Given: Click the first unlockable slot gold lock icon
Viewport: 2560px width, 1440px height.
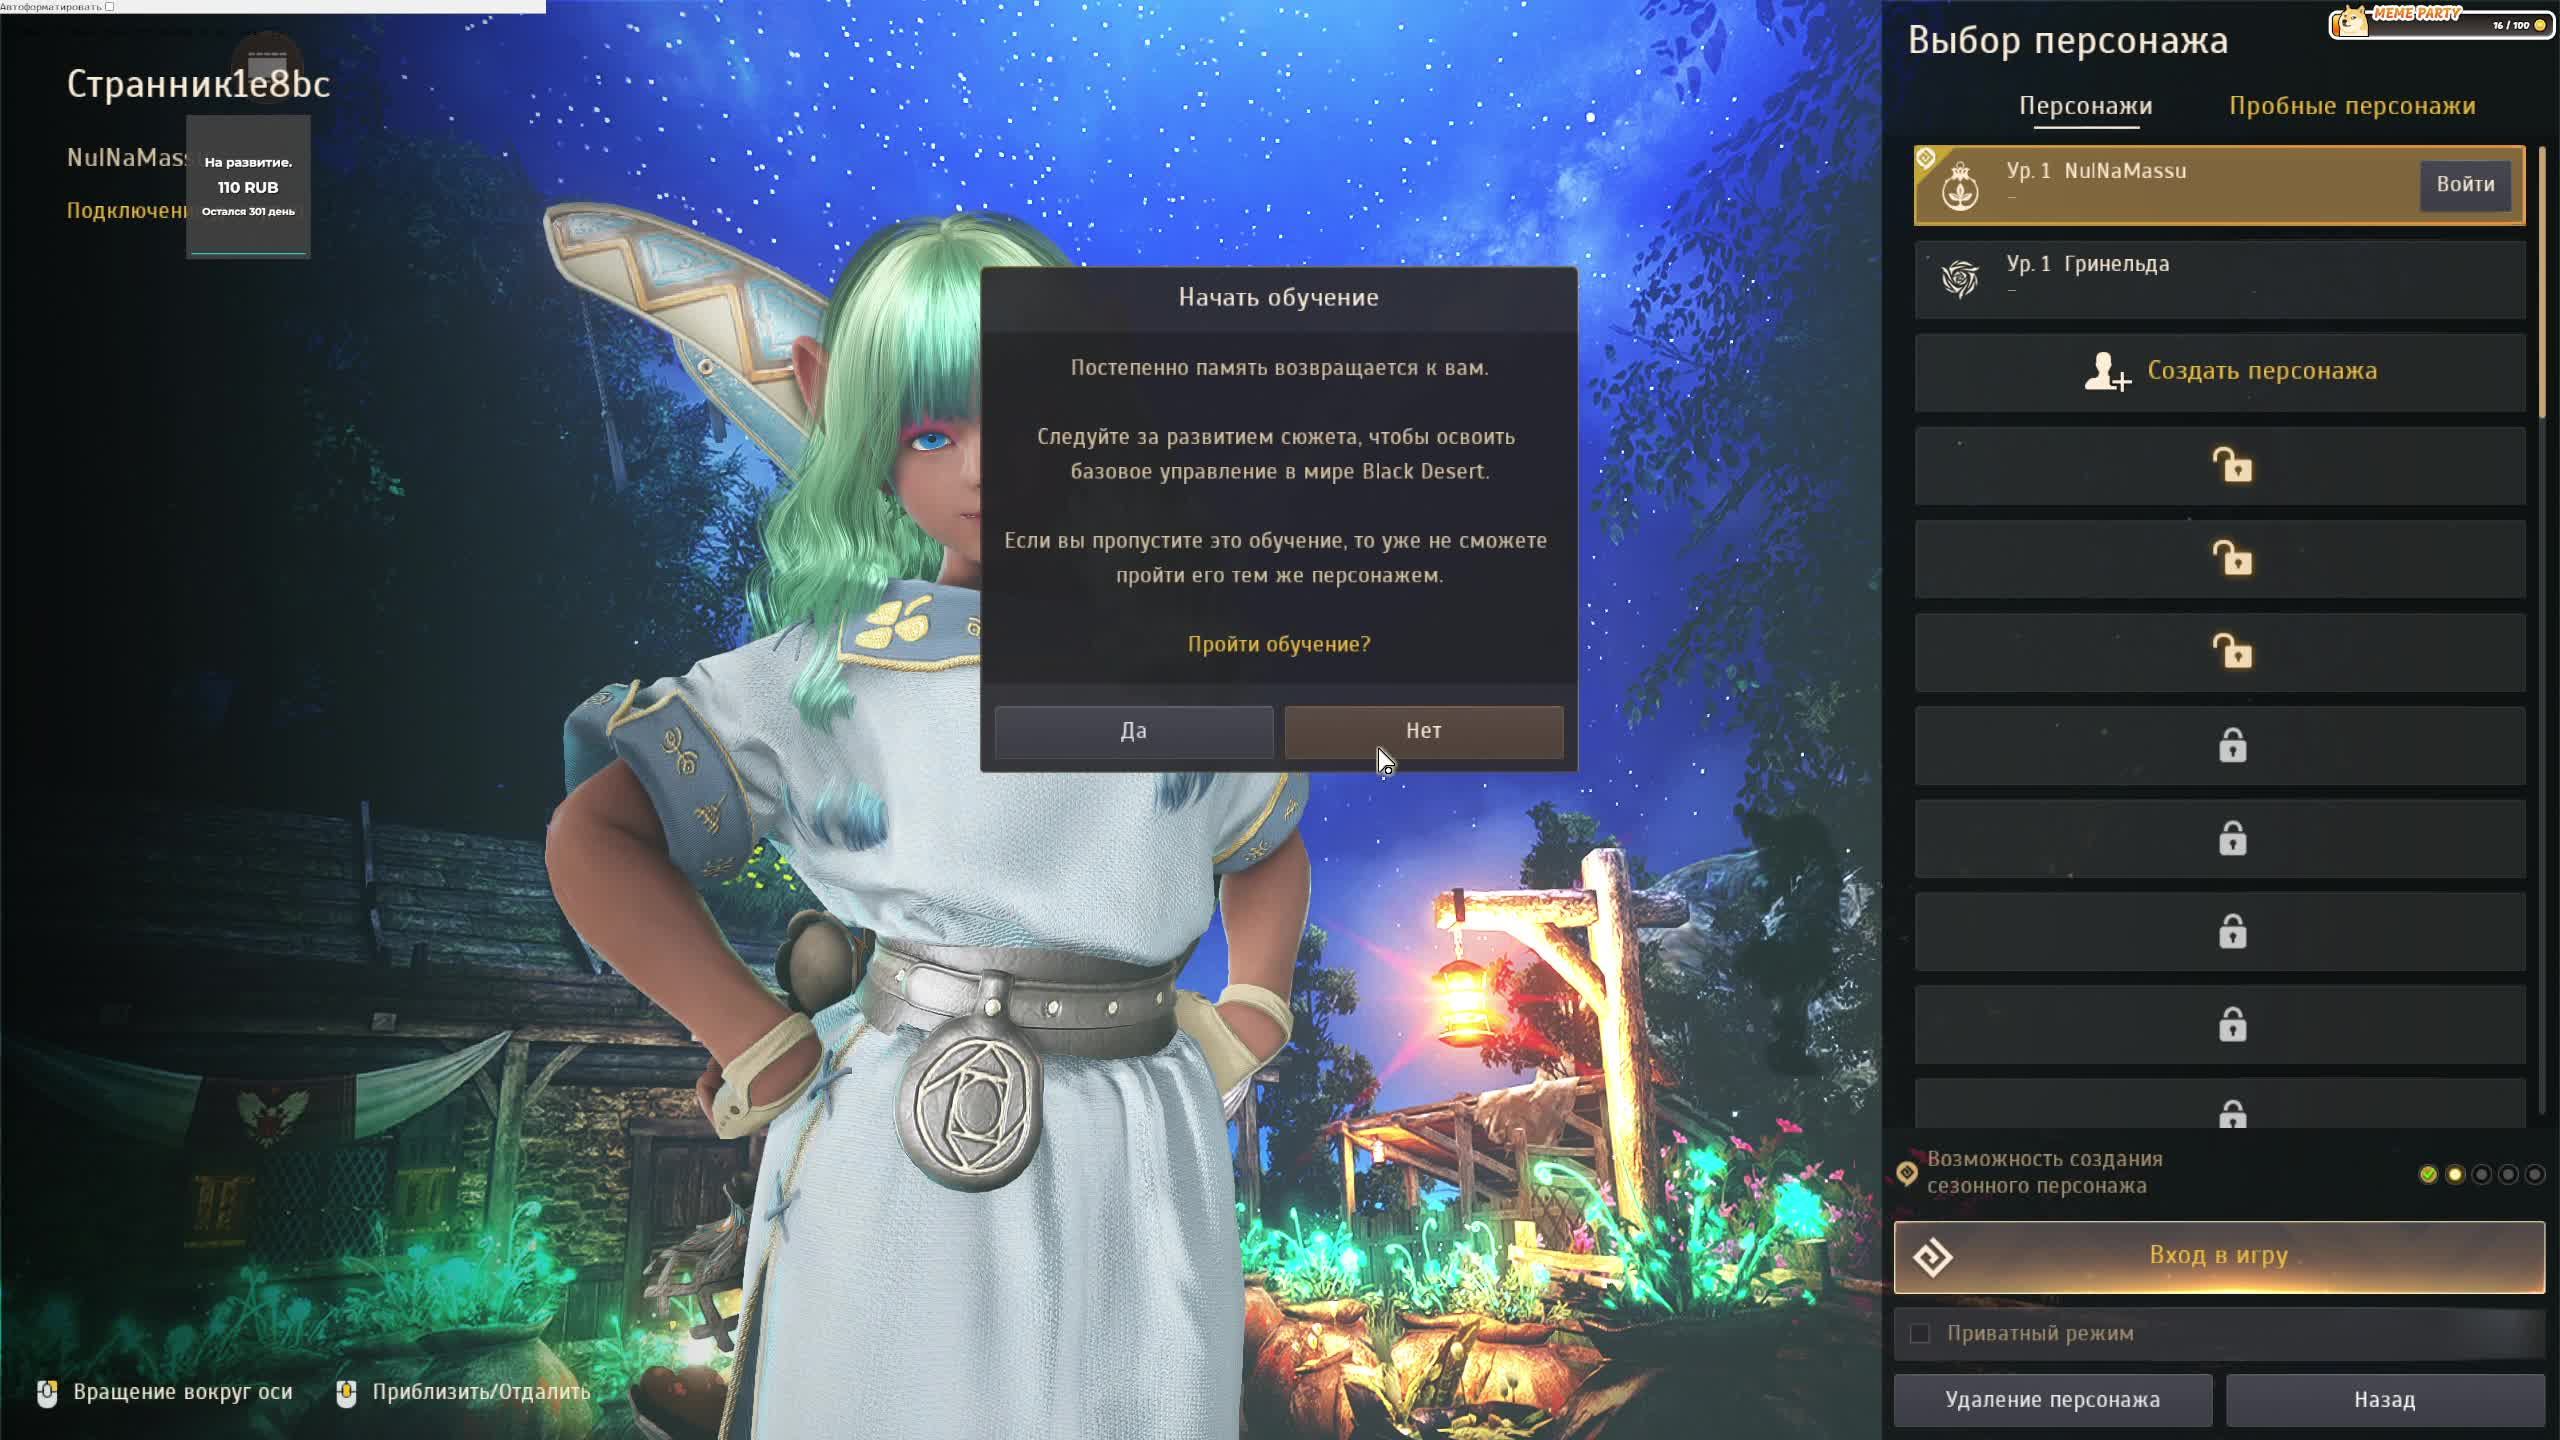Looking at the screenshot, I should click(2232, 466).
